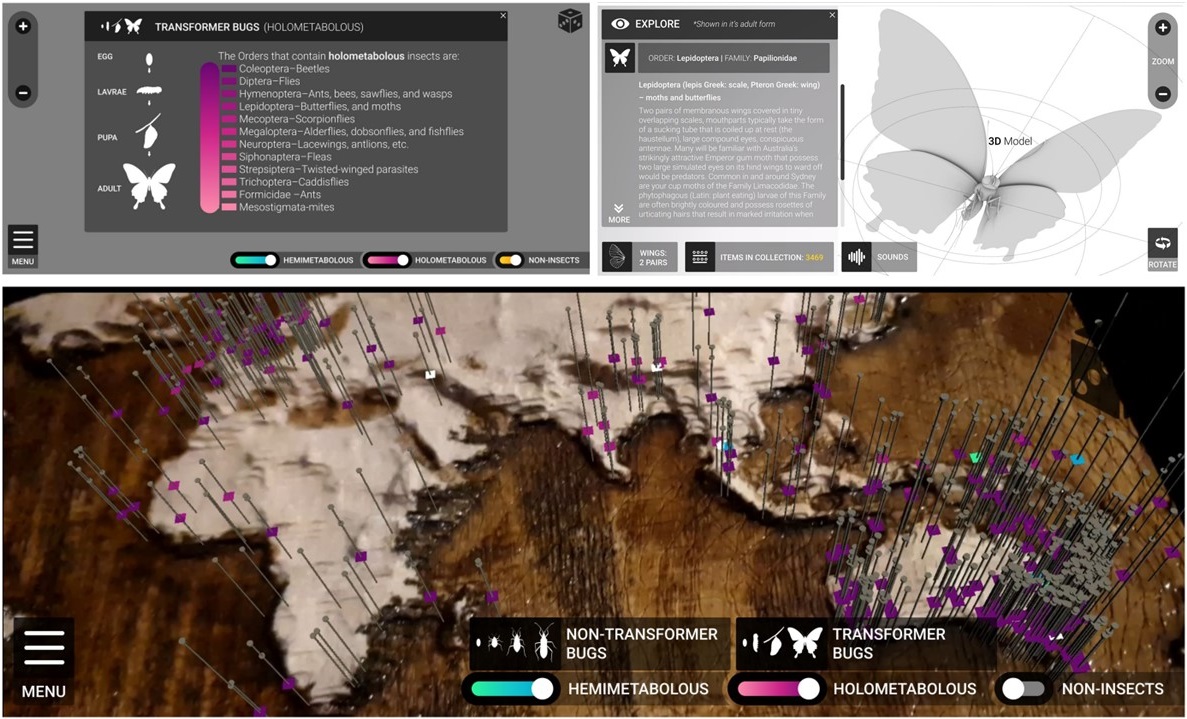The height and width of the screenshot is (719, 1187).
Task: Zoom in on 3D model plus button
Action: point(1162,28)
